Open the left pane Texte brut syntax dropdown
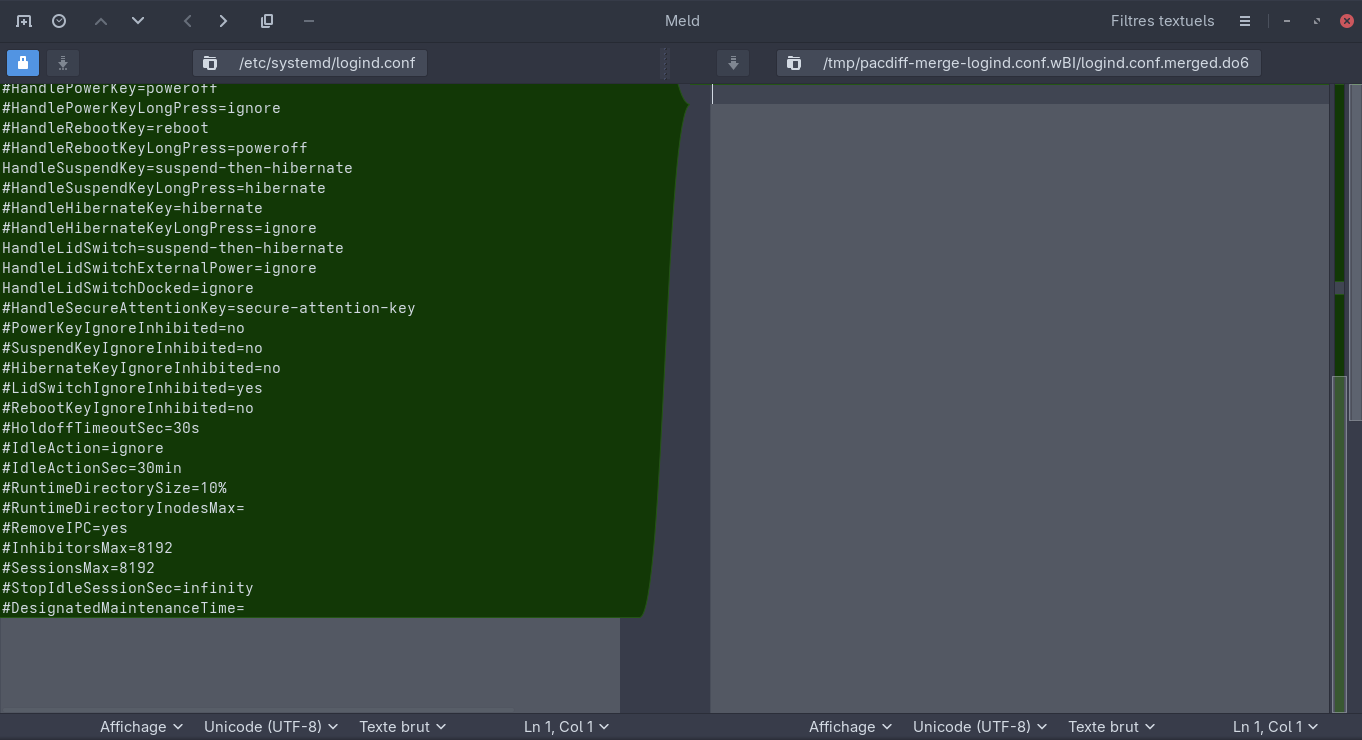Screen dimensions: 1362x740 pyautogui.click(x=402, y=727)
